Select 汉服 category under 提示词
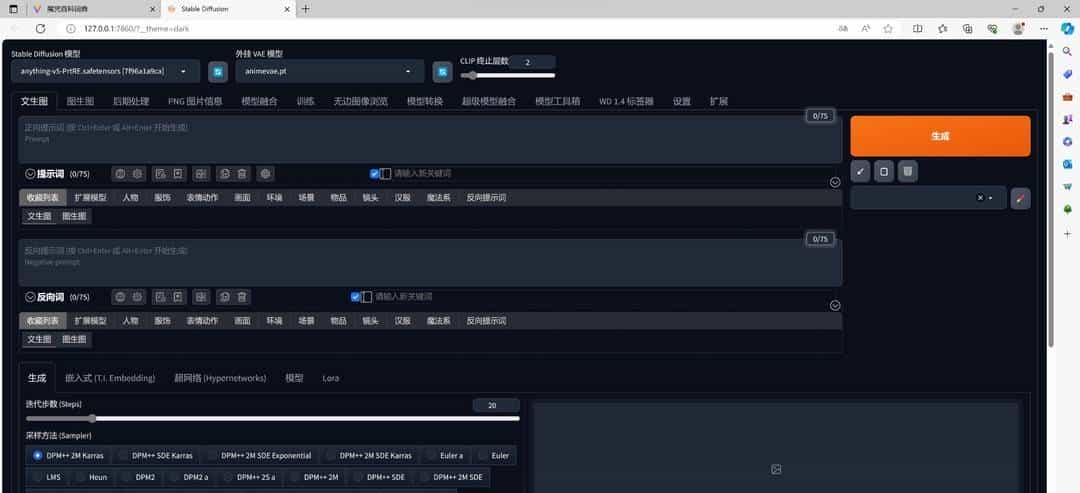This screenshot has width=1080, height=493. point(402,198)
